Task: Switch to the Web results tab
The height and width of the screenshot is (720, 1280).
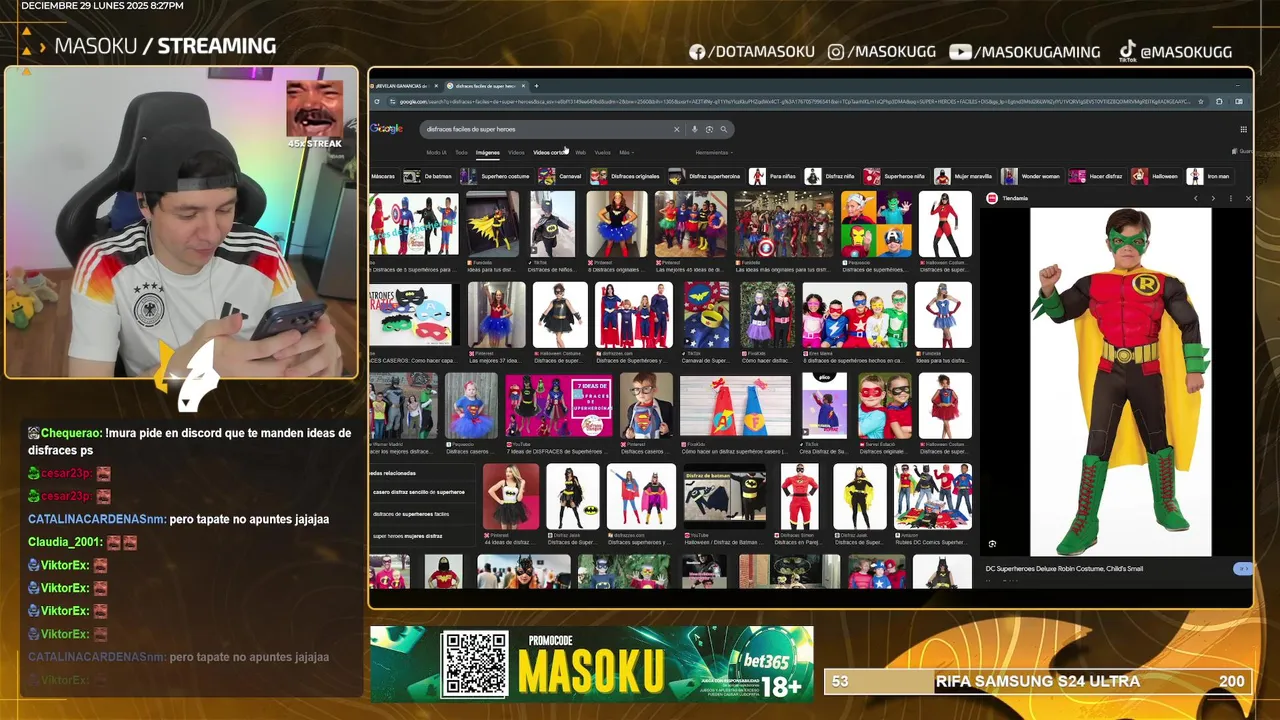Action: pyautogui.click(x=580, y=152)
